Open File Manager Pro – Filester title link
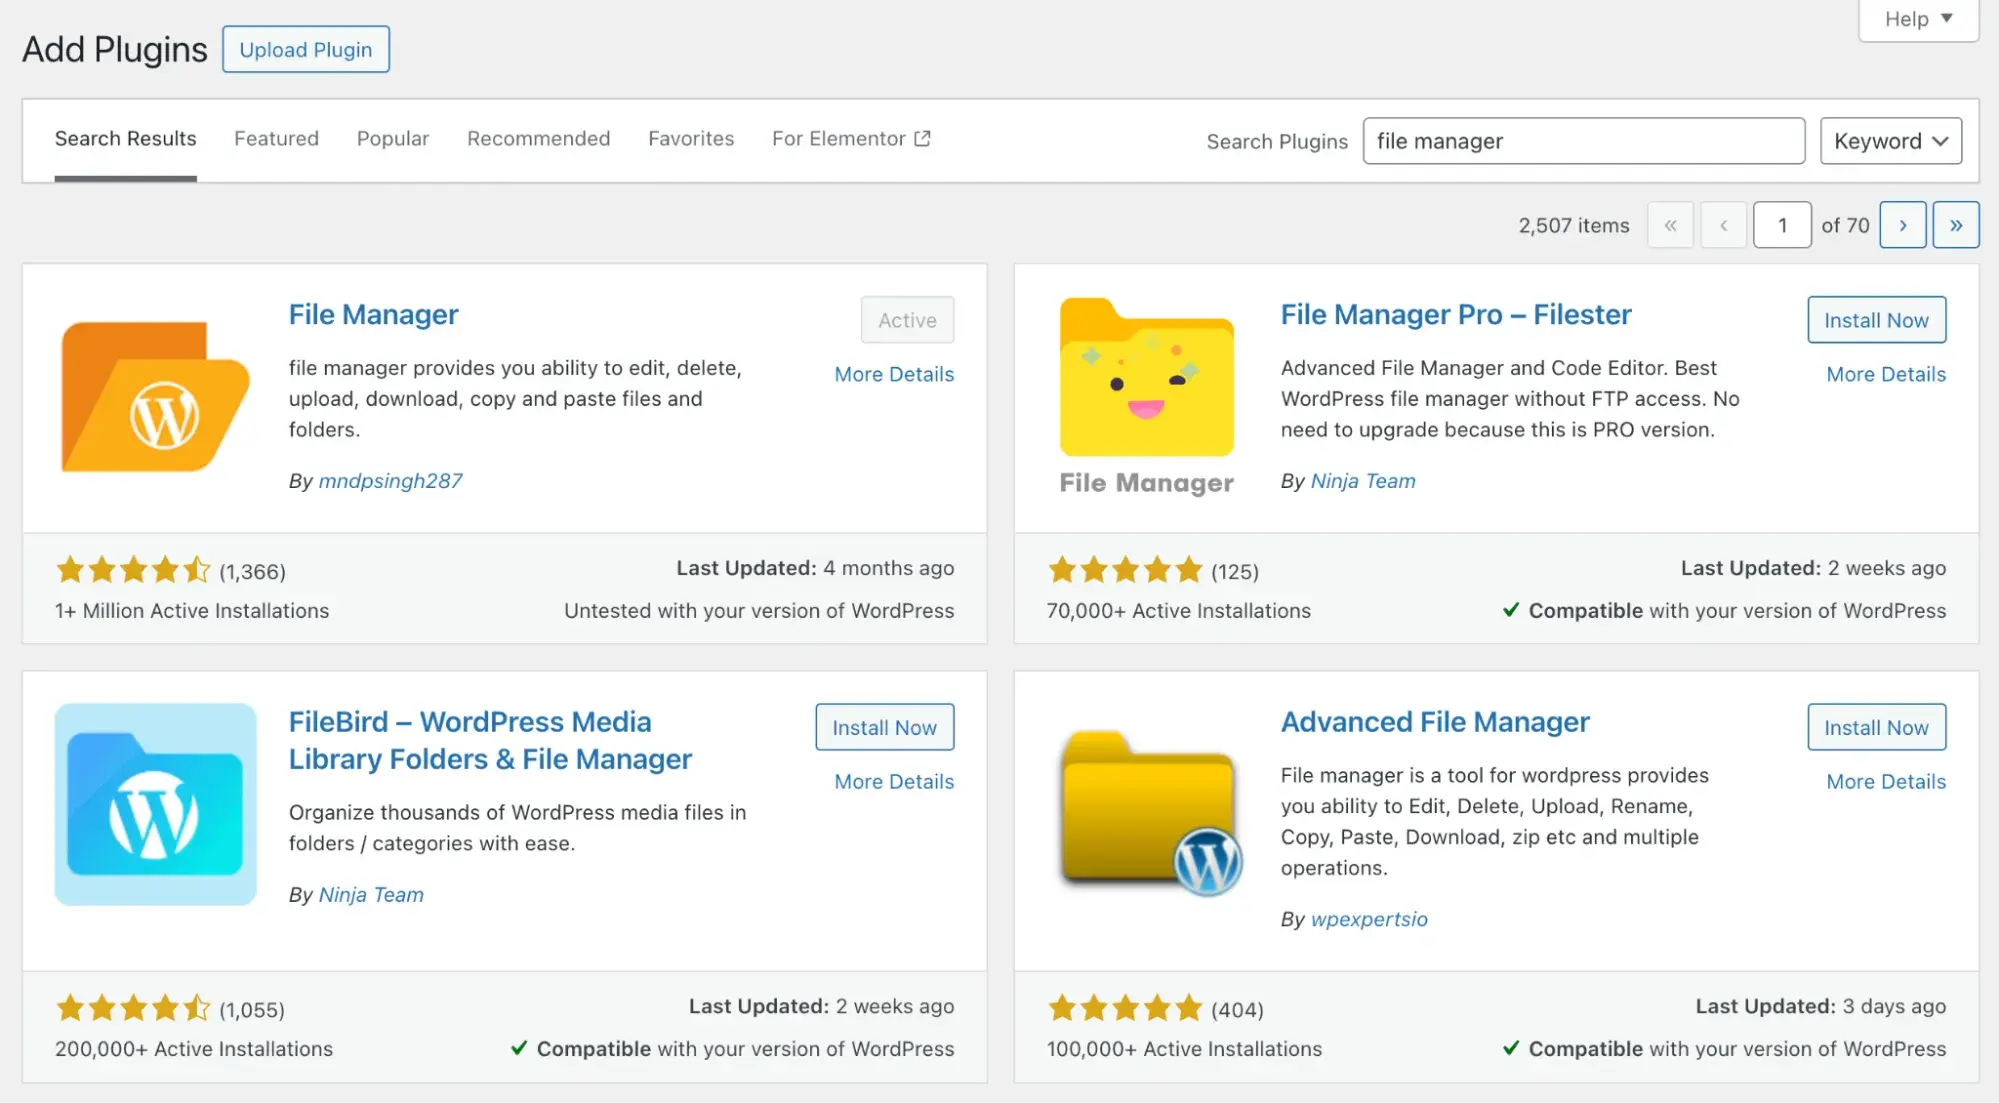Image resolution: width=1999 pixels, height=1103 pixels. pyautogui.click(x=1456, y=314)
